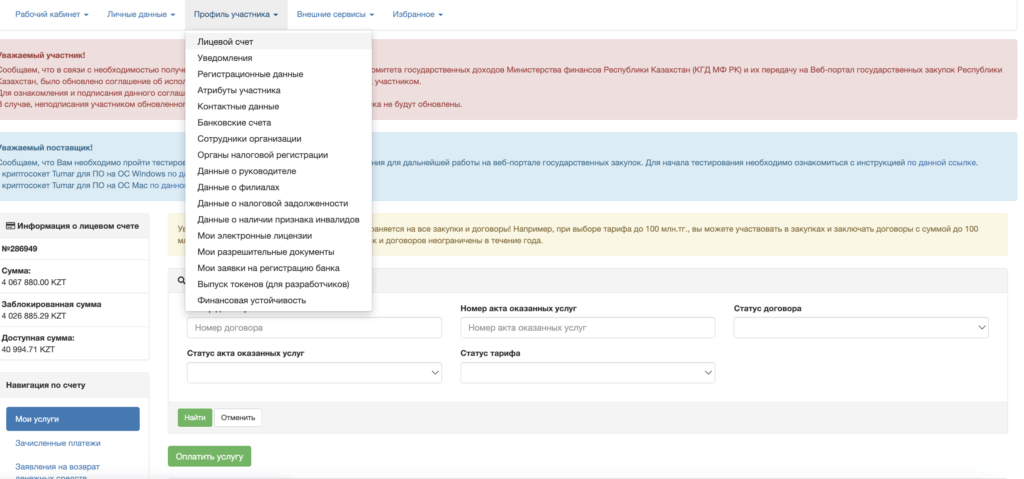This screenshot has width=1024, height=479.
Task: Open Банковские счета menu entry
Action: coord(234,122)
